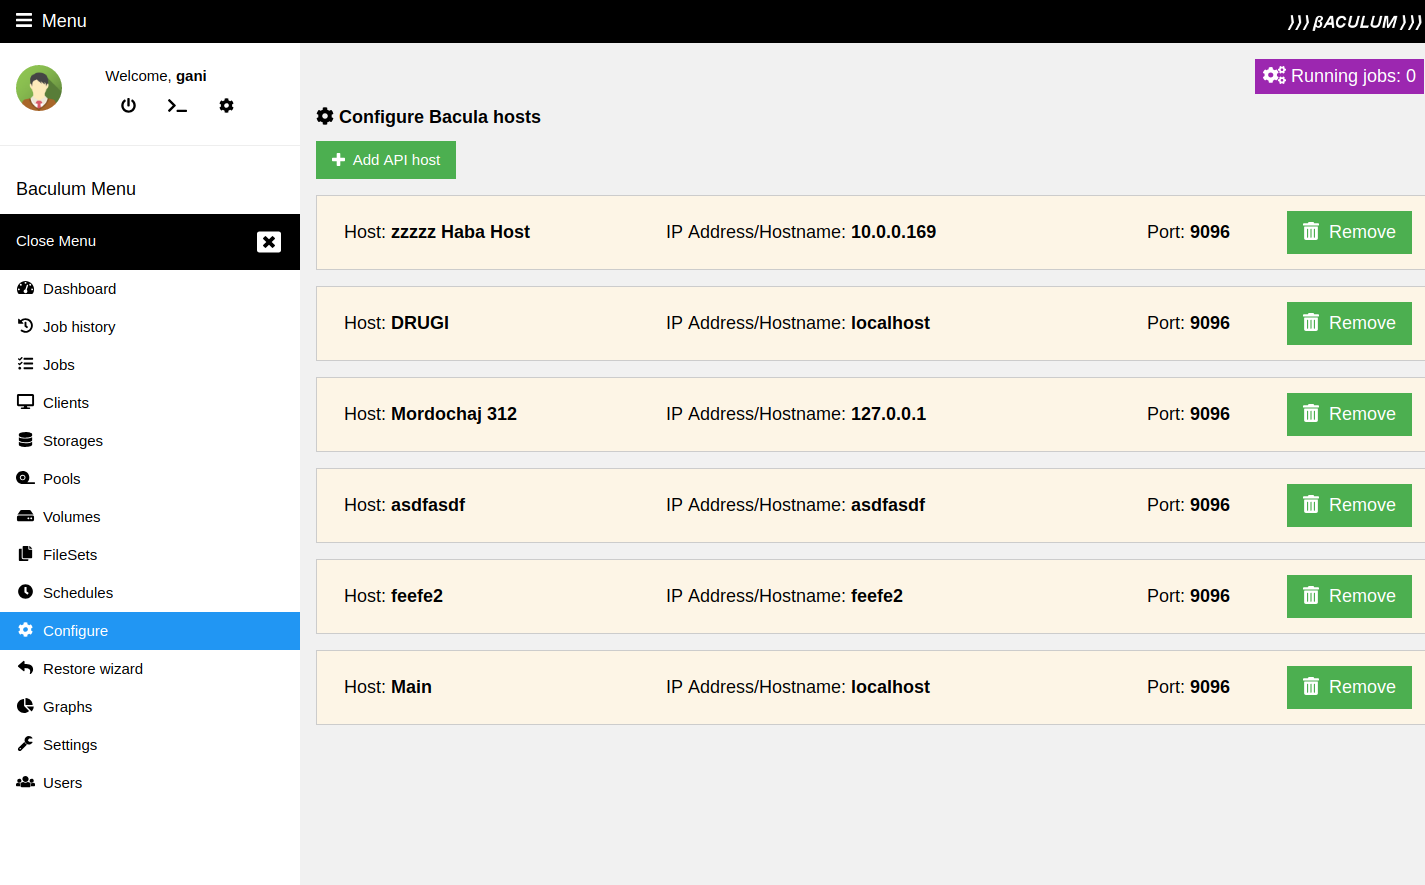Click the Baculum Menu heading
This screenshot has height=885, width=1425.
pos(76,189)
